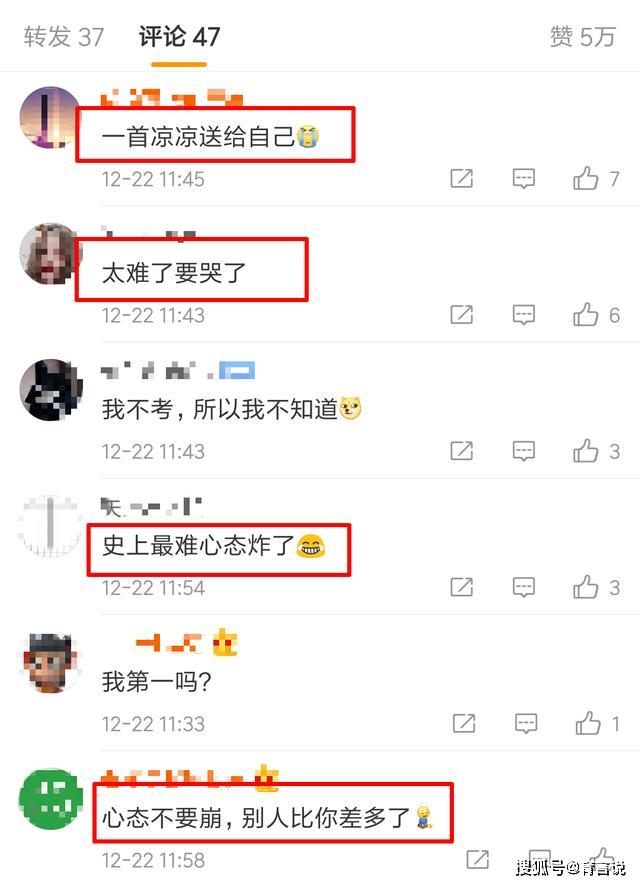The image size is (640, 885).
Task: Like the comment 我第一吗?
Action: point(588,724)
